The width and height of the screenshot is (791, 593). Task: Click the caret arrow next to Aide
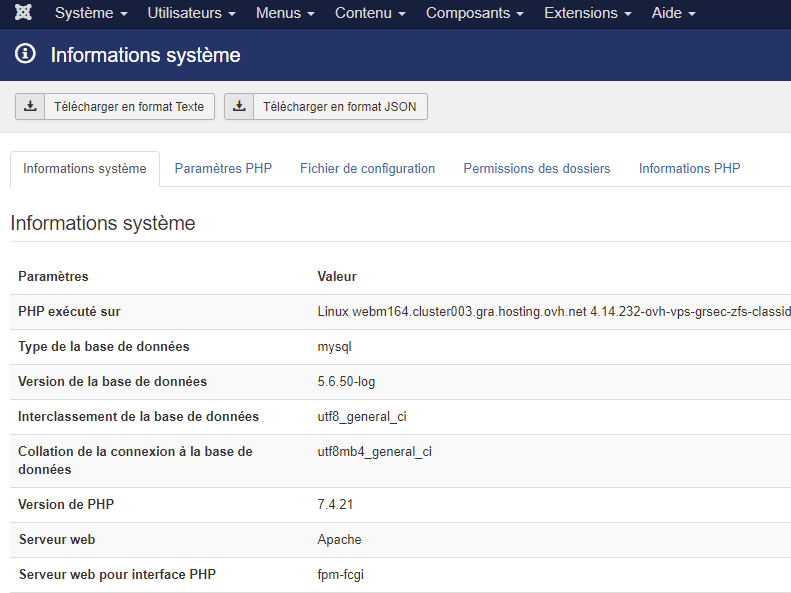pyautogui.click(x=692, y=14)
